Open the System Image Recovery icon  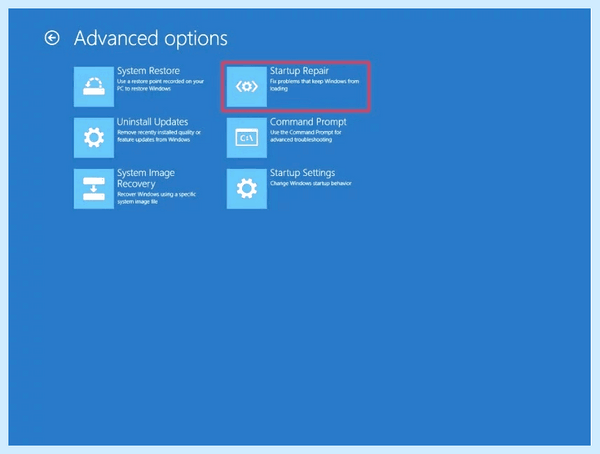point(94,189)
